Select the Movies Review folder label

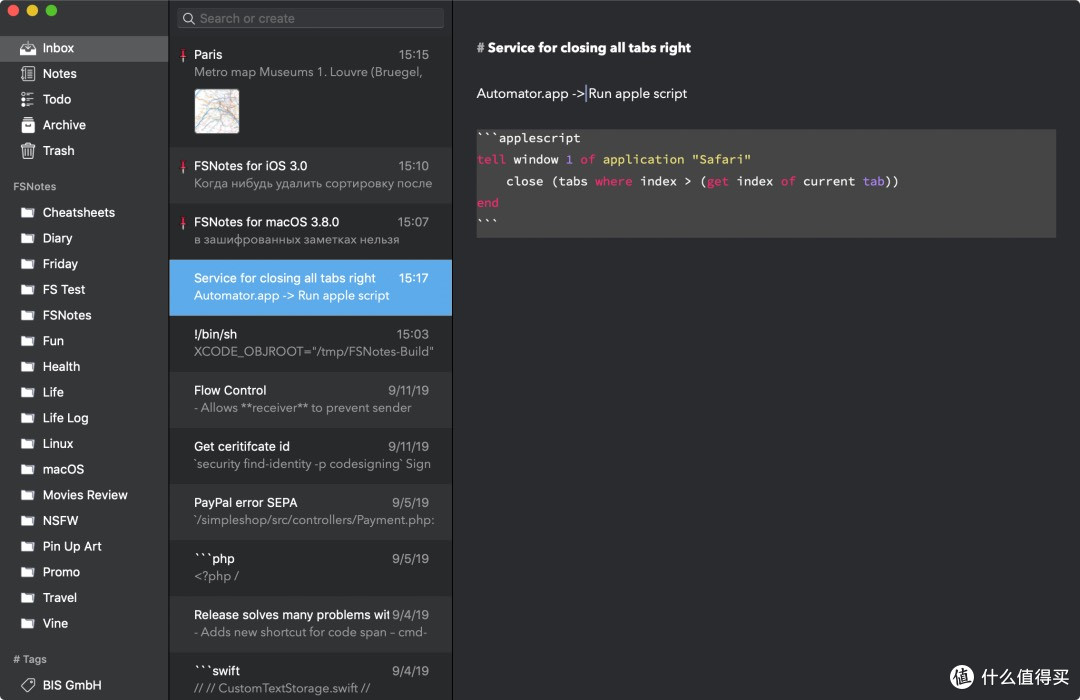coord(85,495)
